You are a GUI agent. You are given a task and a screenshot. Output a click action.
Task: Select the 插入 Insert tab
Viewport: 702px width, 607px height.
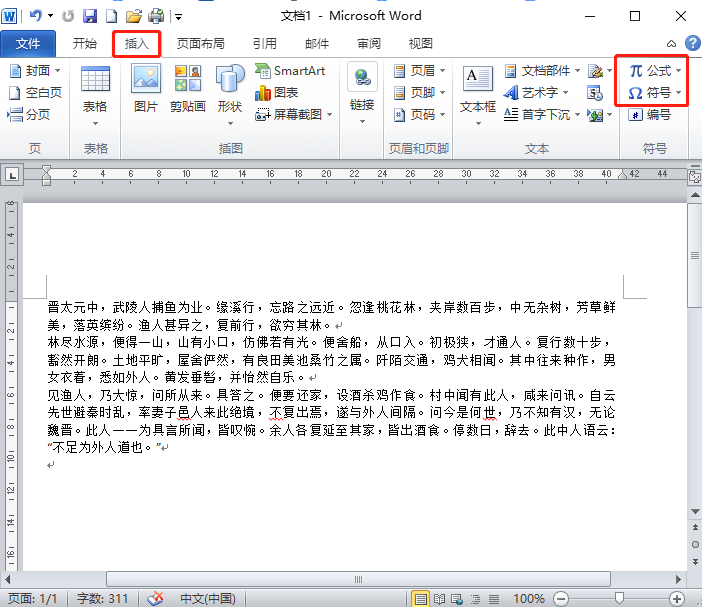(136, 44)
